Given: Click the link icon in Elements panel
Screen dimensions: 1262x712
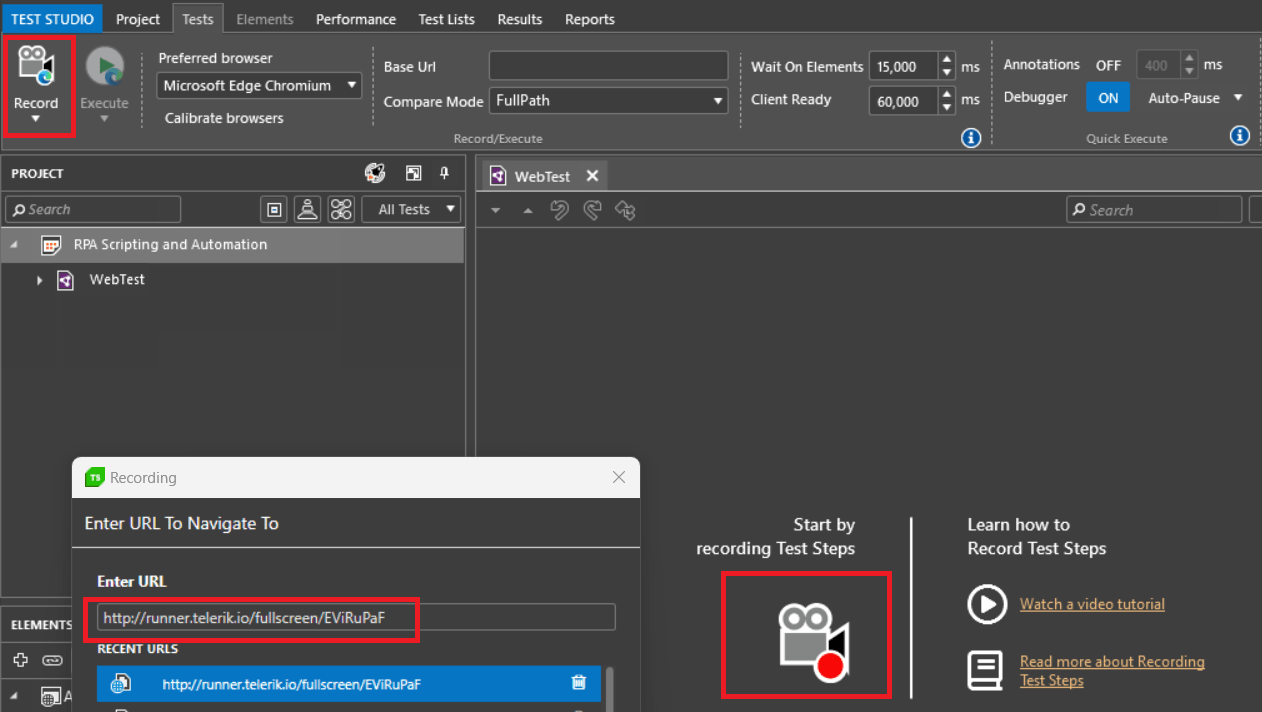Looking at the screenshot, I should tap(52, 660).
